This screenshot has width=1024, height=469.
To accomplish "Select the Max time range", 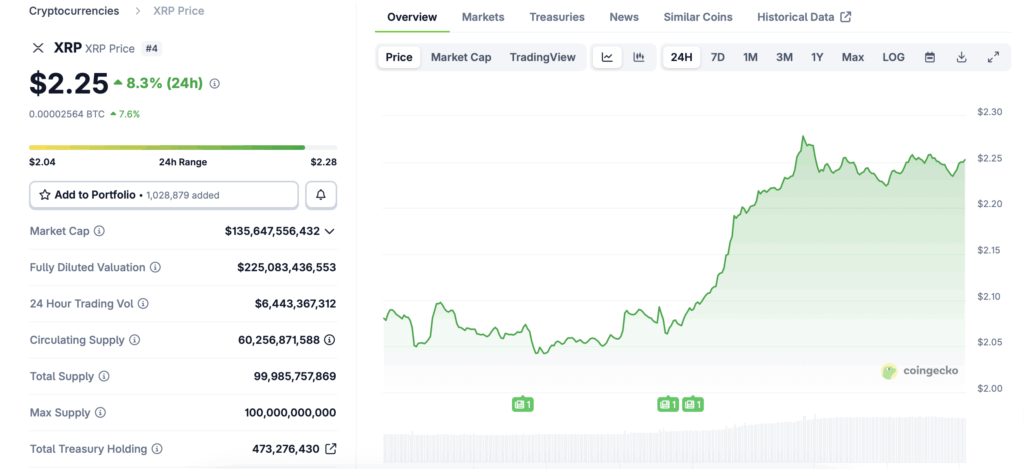I will click(x=853, y=57).
